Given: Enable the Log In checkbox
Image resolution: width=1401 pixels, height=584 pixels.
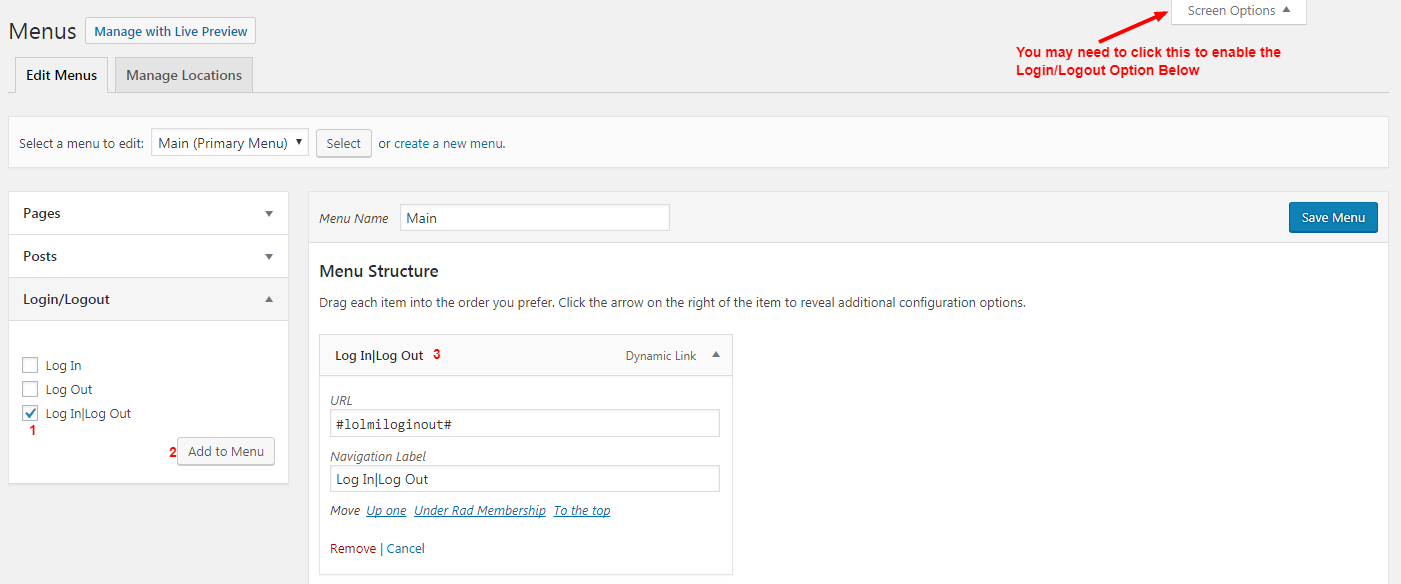Looking at the screenshot, I should click(x=30, y=366).
